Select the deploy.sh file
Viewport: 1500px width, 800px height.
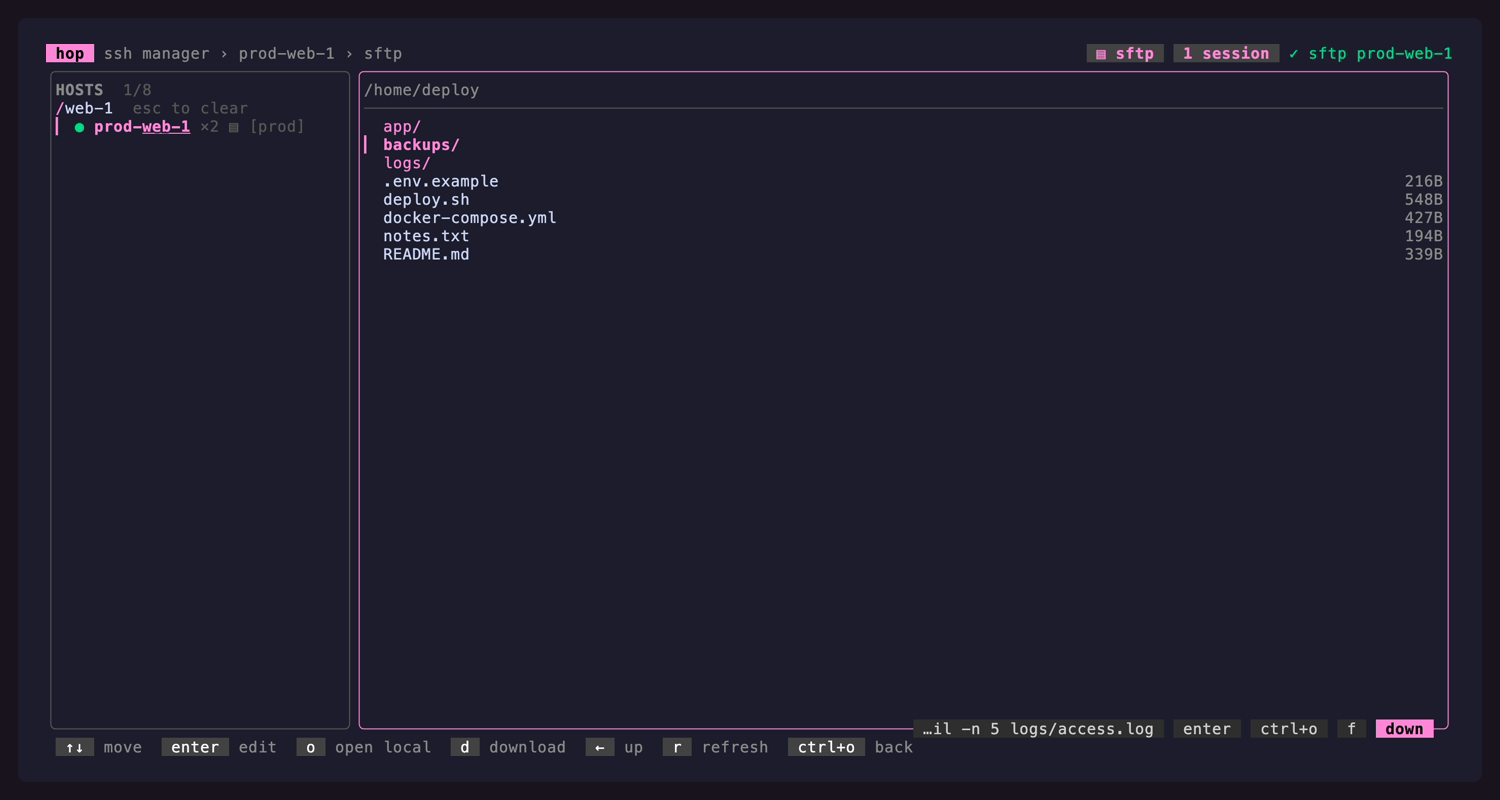tap(426, 199)
